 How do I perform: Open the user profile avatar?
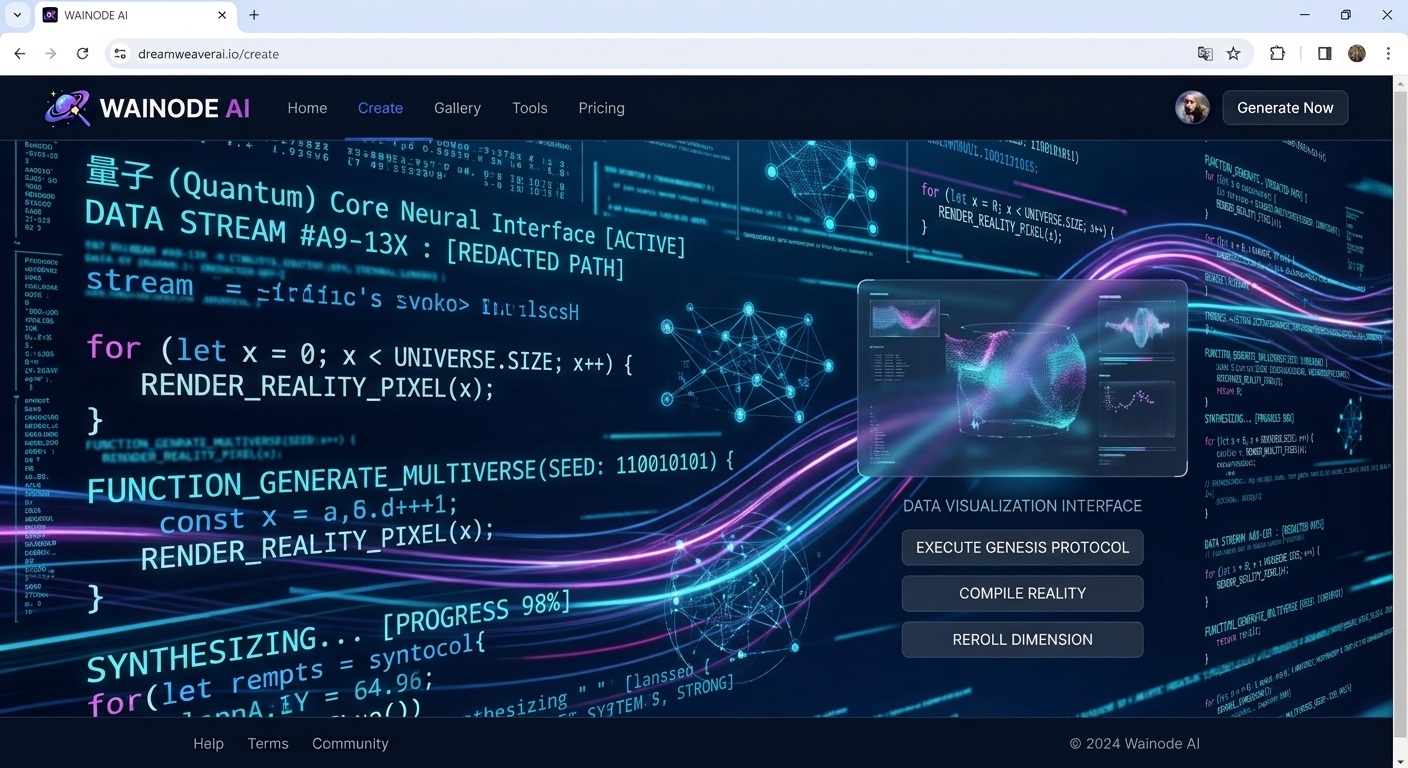1192,108
